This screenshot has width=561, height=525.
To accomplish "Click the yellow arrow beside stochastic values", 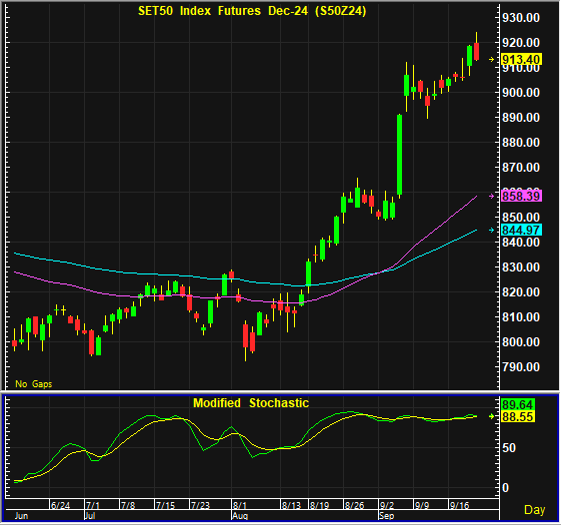I will click(x=492, y=416).
